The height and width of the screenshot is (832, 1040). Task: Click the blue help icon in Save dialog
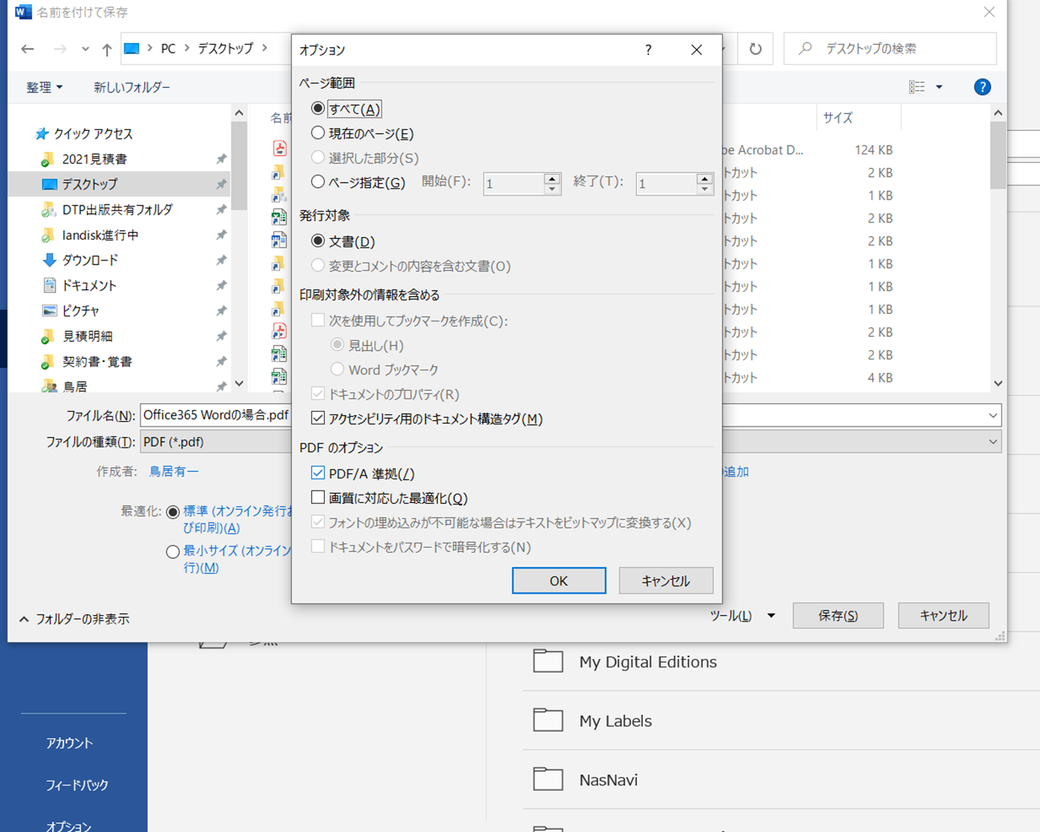pos(982,87)
